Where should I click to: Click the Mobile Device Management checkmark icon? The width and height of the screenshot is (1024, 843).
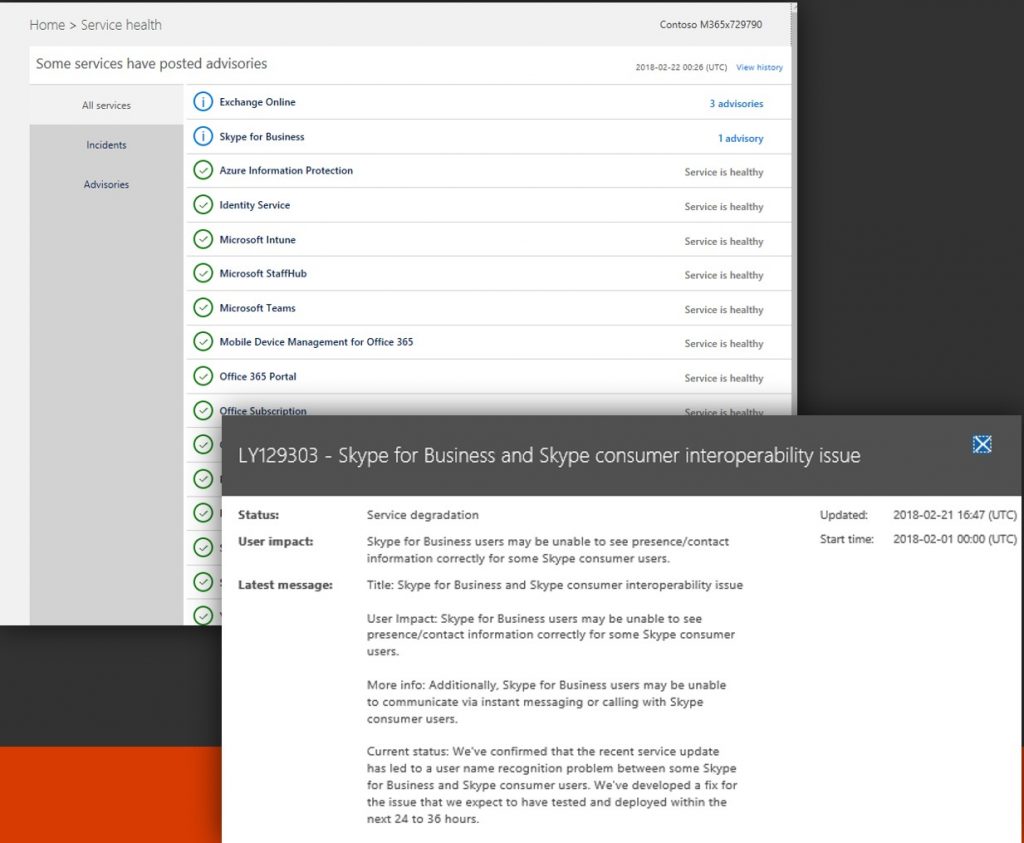point(203,342)
